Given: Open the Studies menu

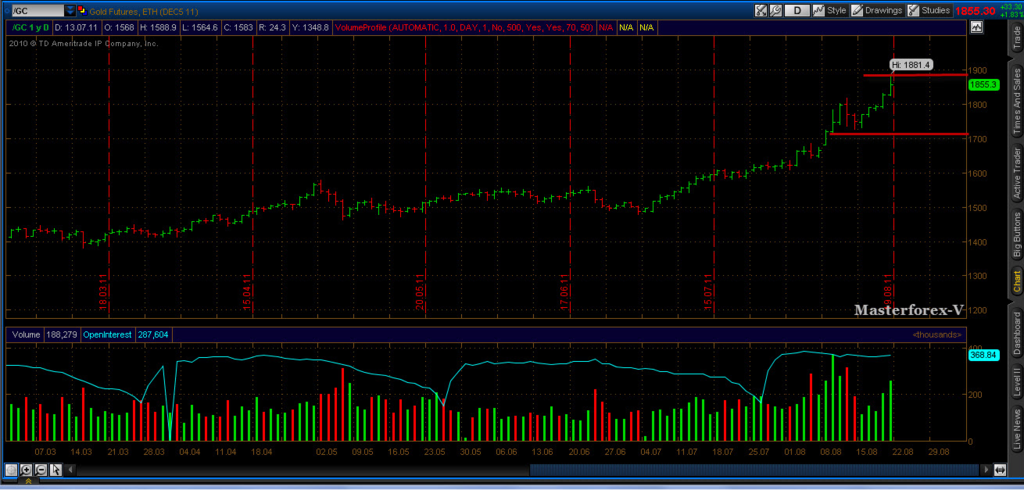Looking at the screenshot, I should tap(929, 10).
